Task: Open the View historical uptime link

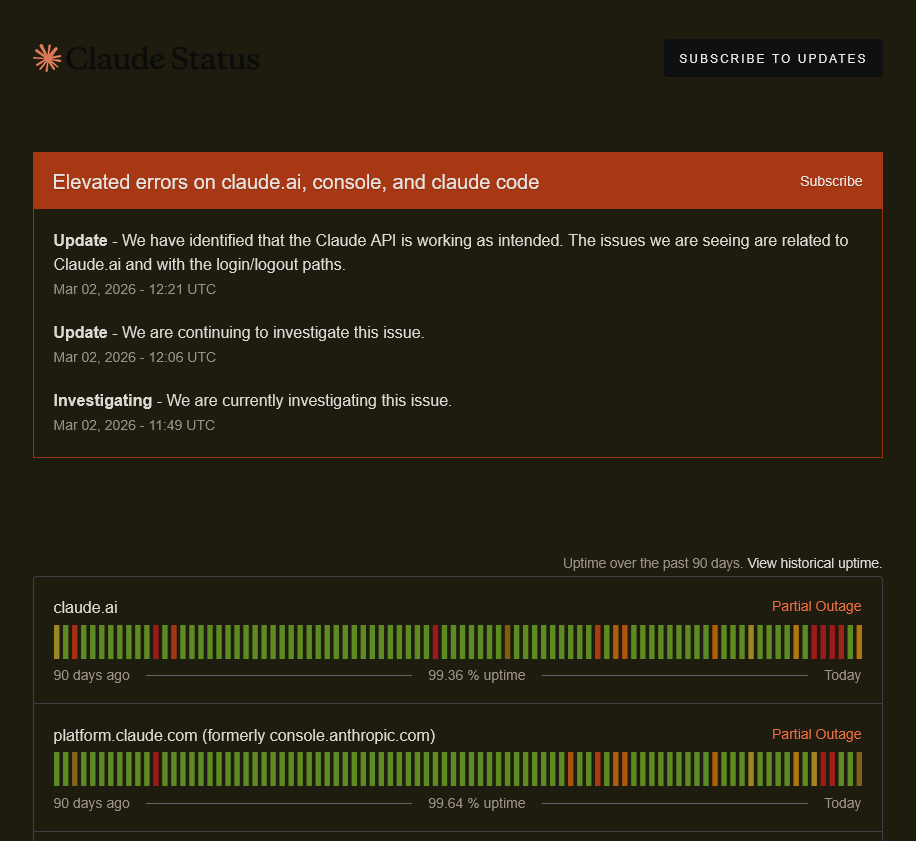Action: pyautogui.click(x=814, y=563)
